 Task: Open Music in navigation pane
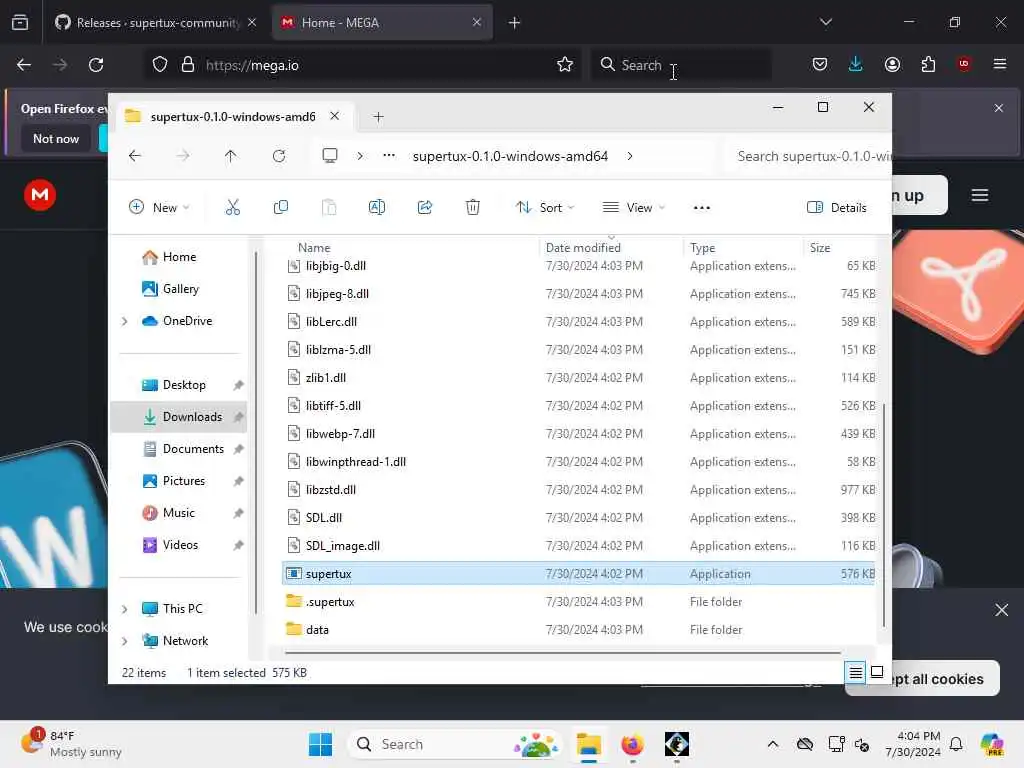178,513
